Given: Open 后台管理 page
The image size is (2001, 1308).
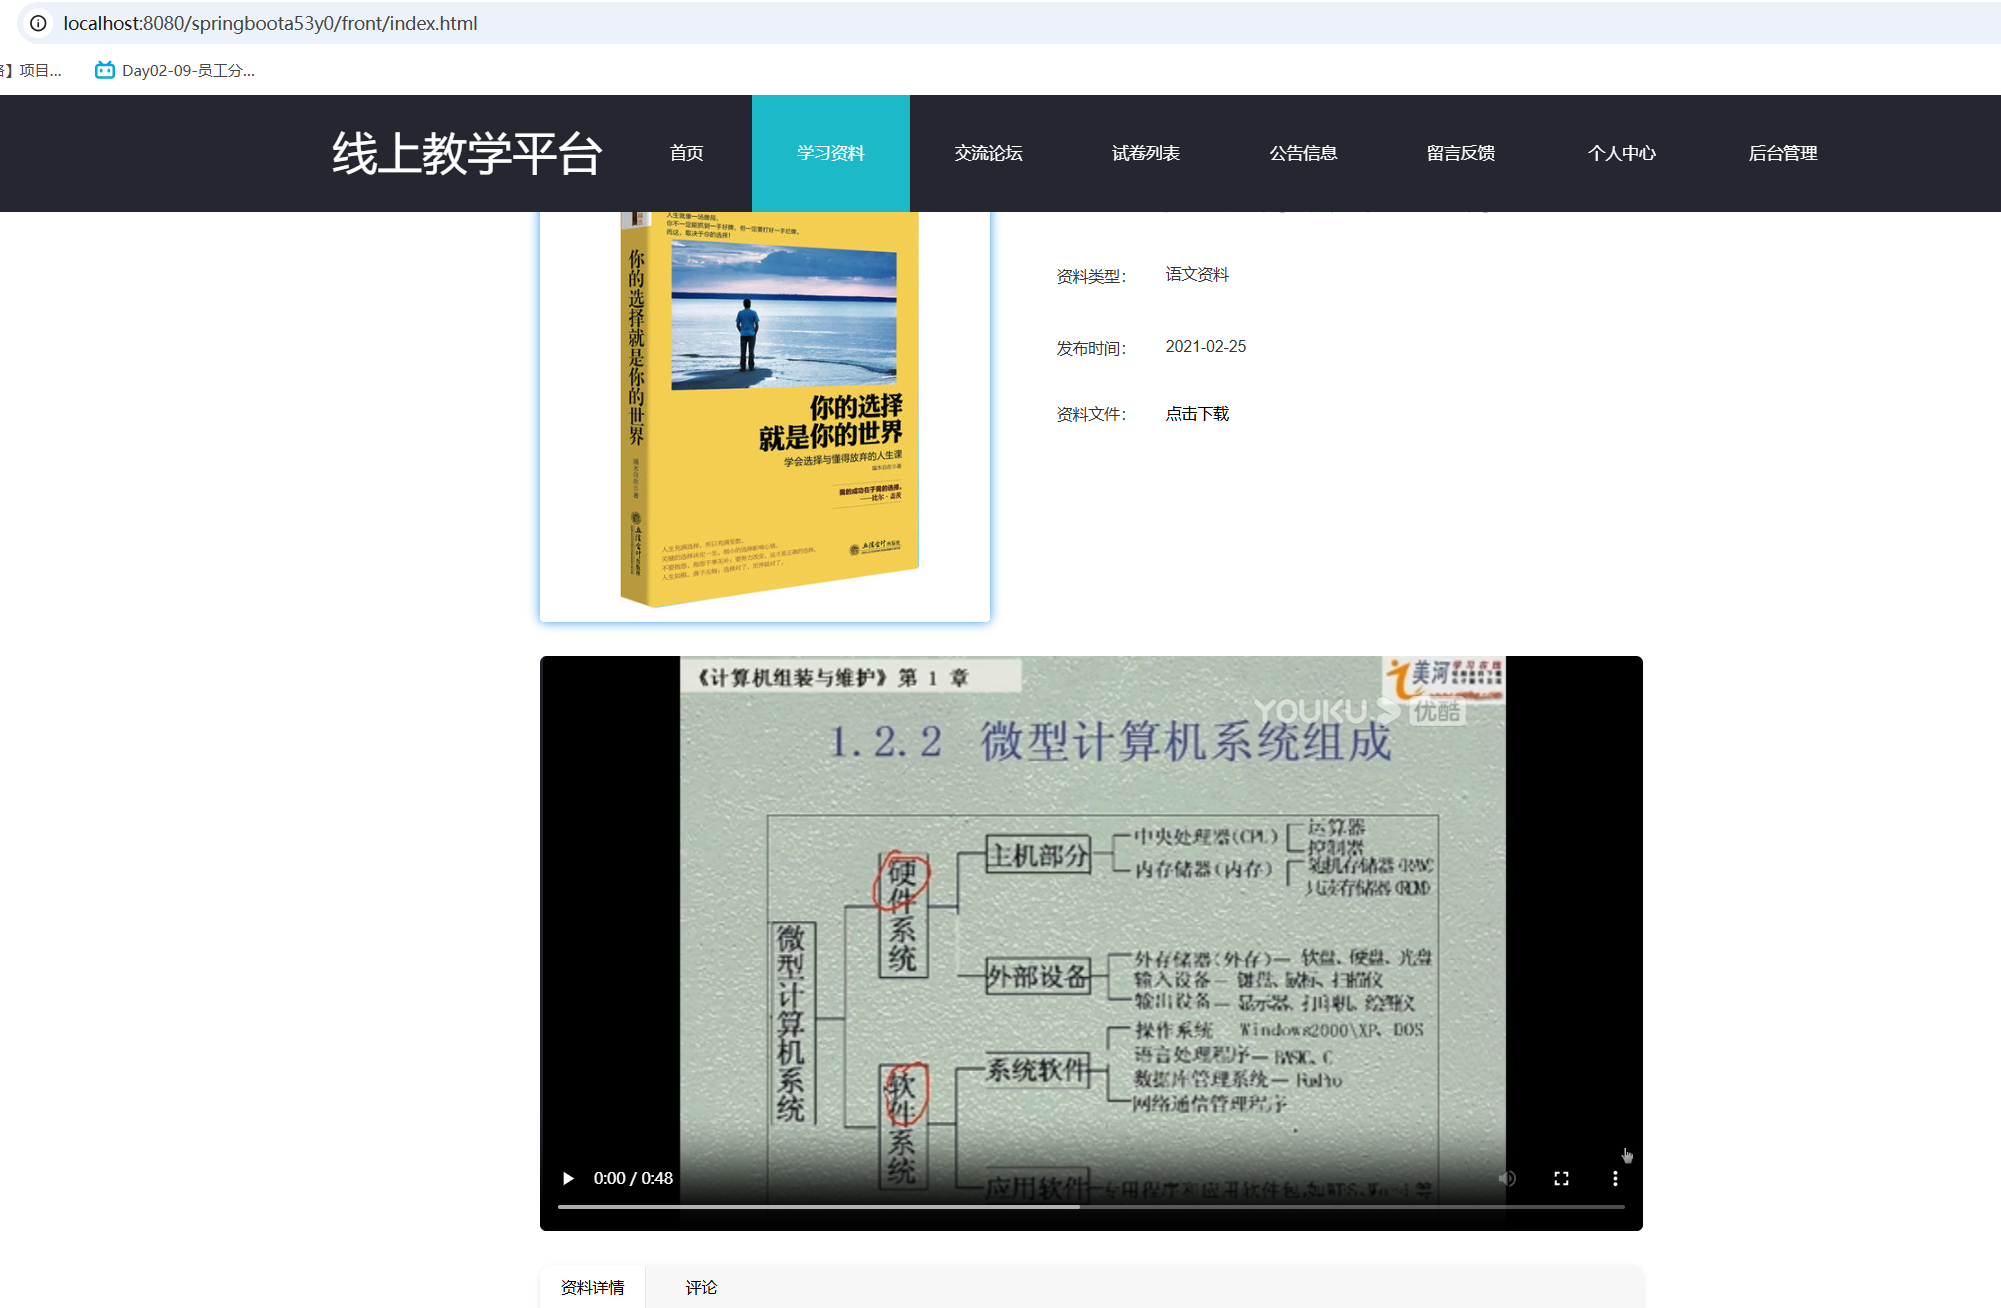Looking at the screenshot, I should 1783,153.
